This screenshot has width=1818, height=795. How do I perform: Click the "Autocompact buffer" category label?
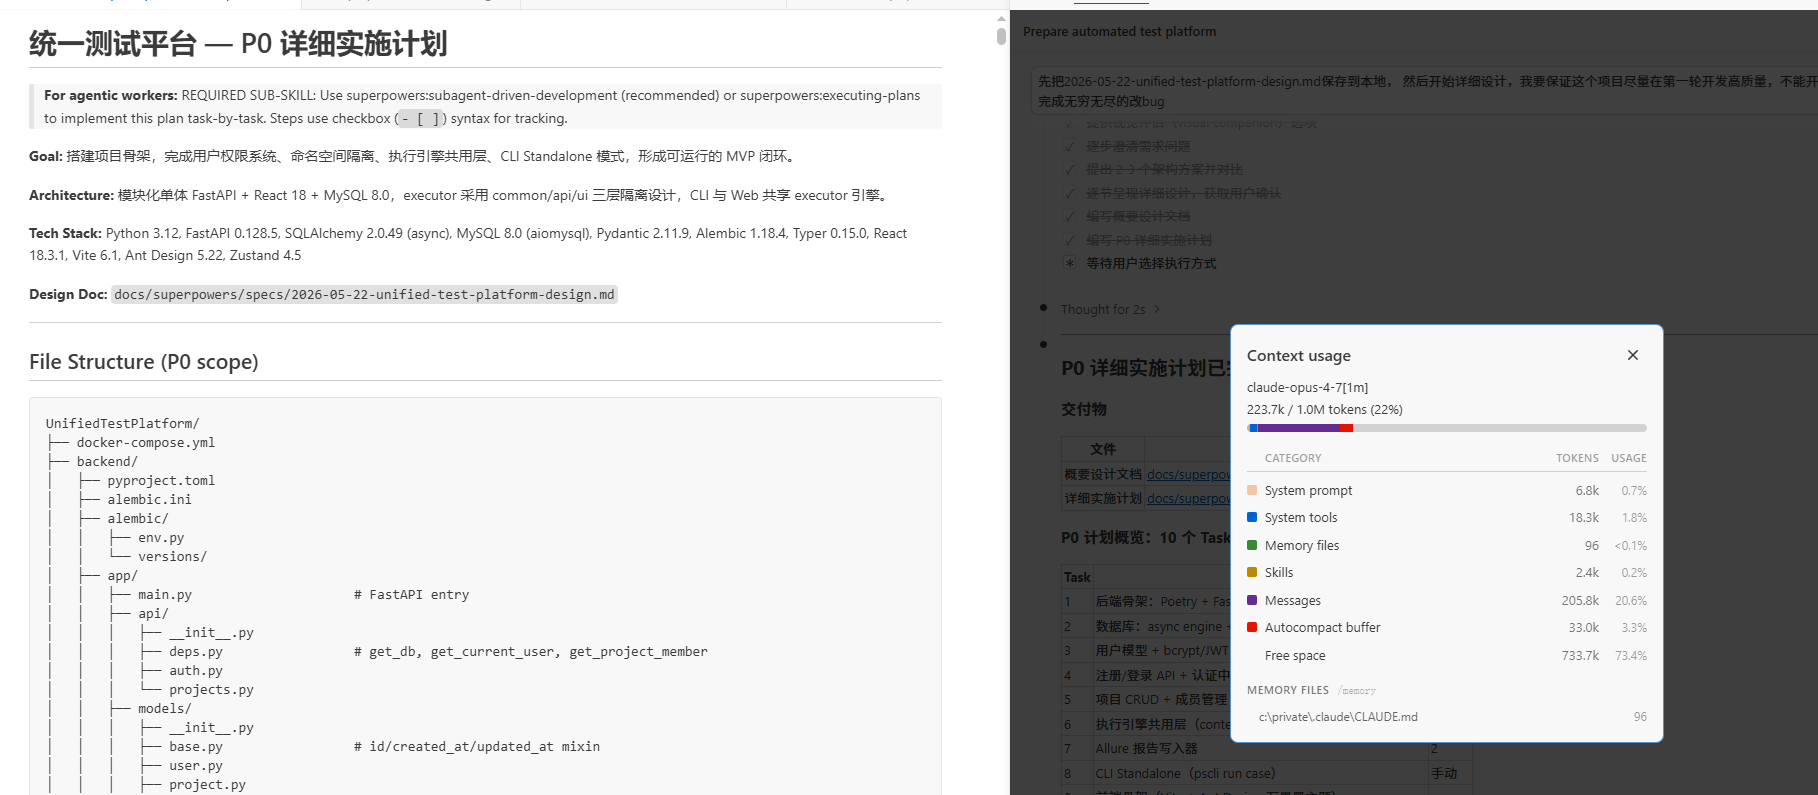coord(1322,628)
